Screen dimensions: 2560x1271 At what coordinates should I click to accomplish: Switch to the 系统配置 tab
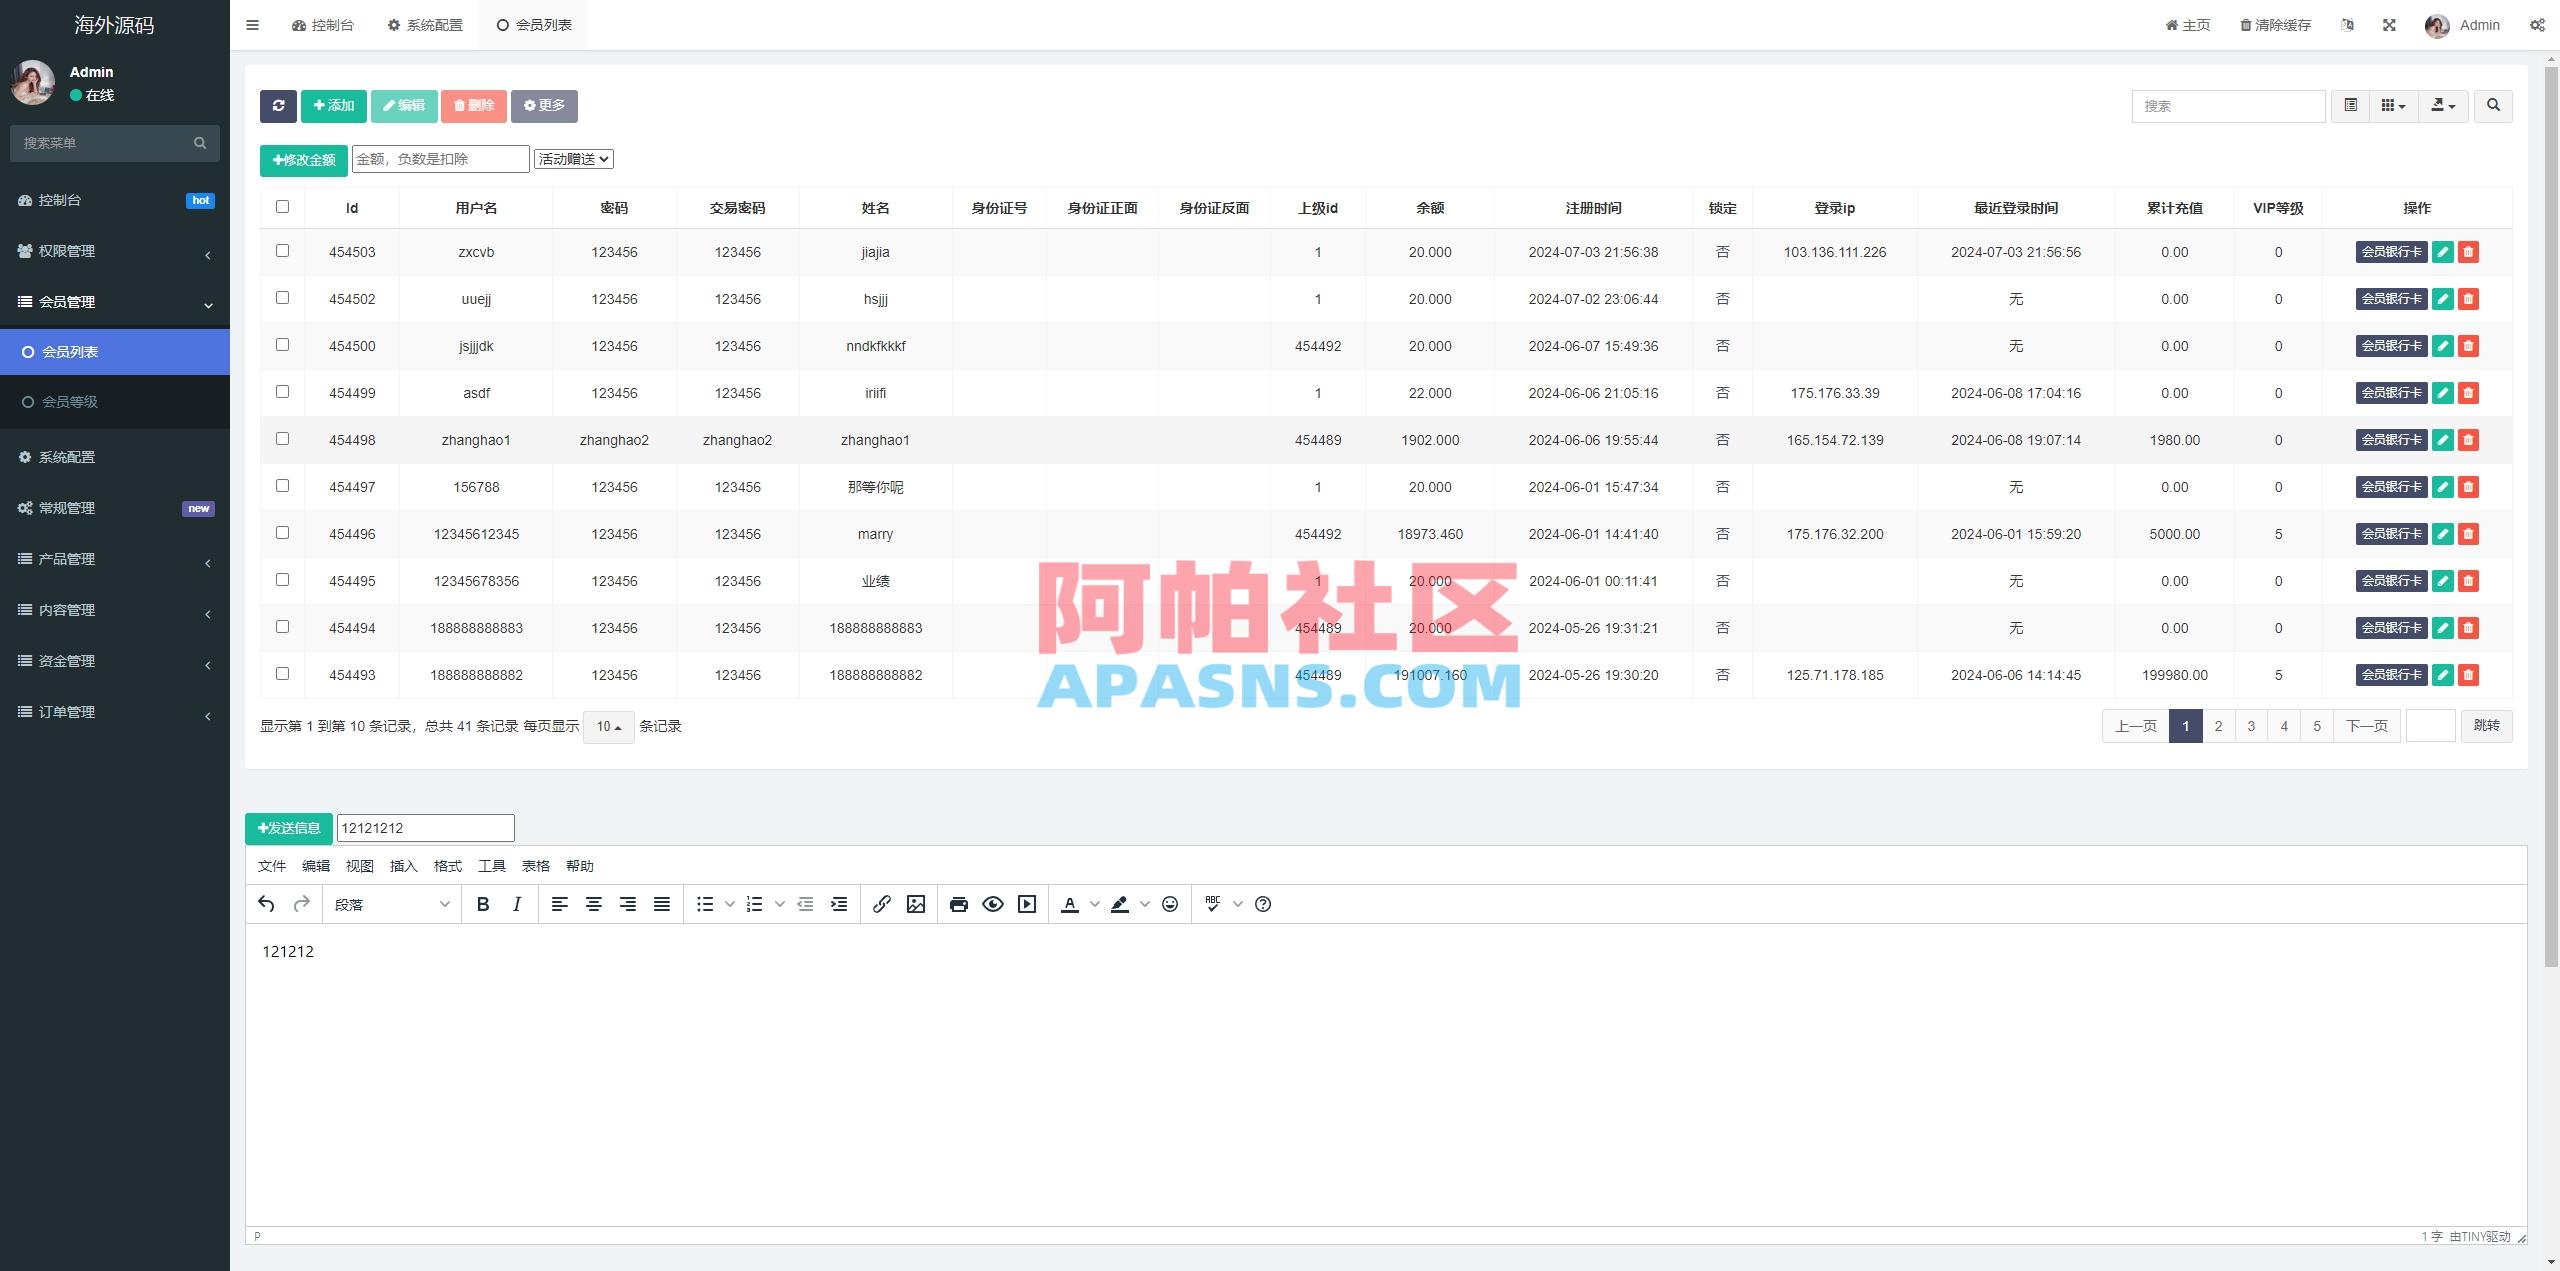424,24
